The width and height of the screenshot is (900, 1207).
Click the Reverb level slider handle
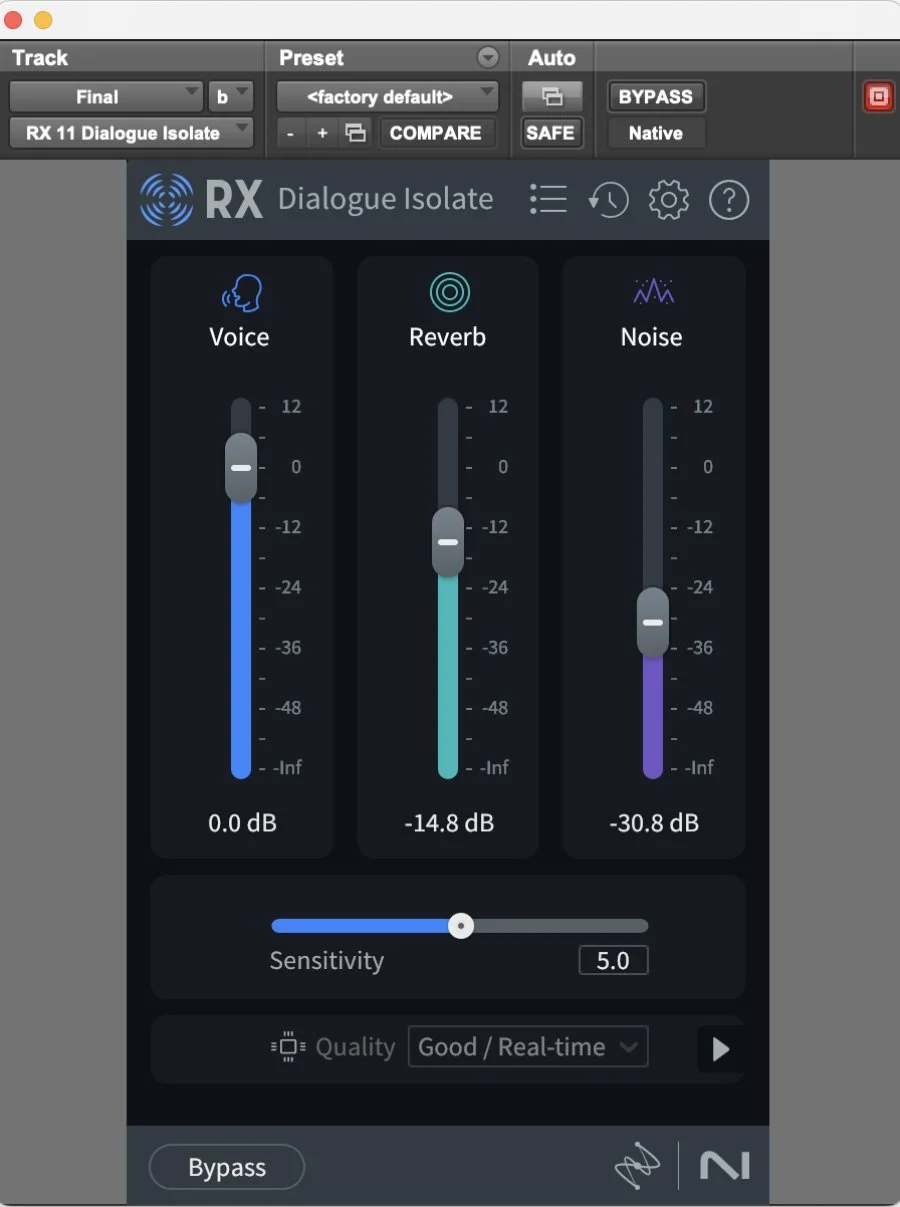(x=448, y=542)
